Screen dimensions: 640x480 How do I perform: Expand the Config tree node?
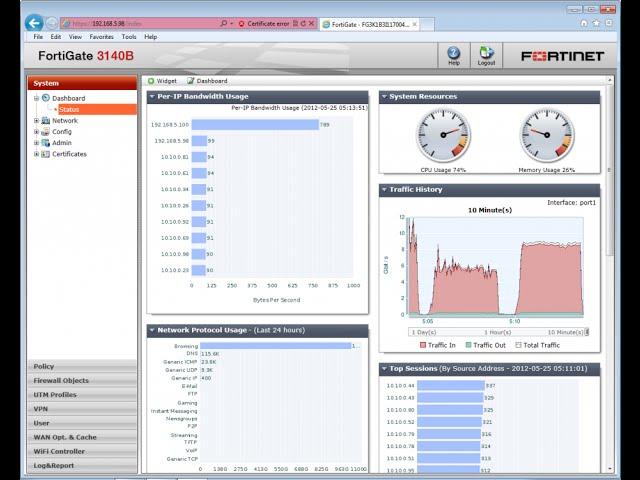click(36, 131)
